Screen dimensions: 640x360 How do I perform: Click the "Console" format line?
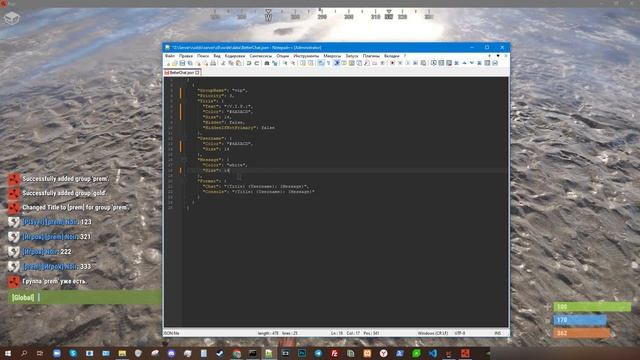tap(258, 191)
